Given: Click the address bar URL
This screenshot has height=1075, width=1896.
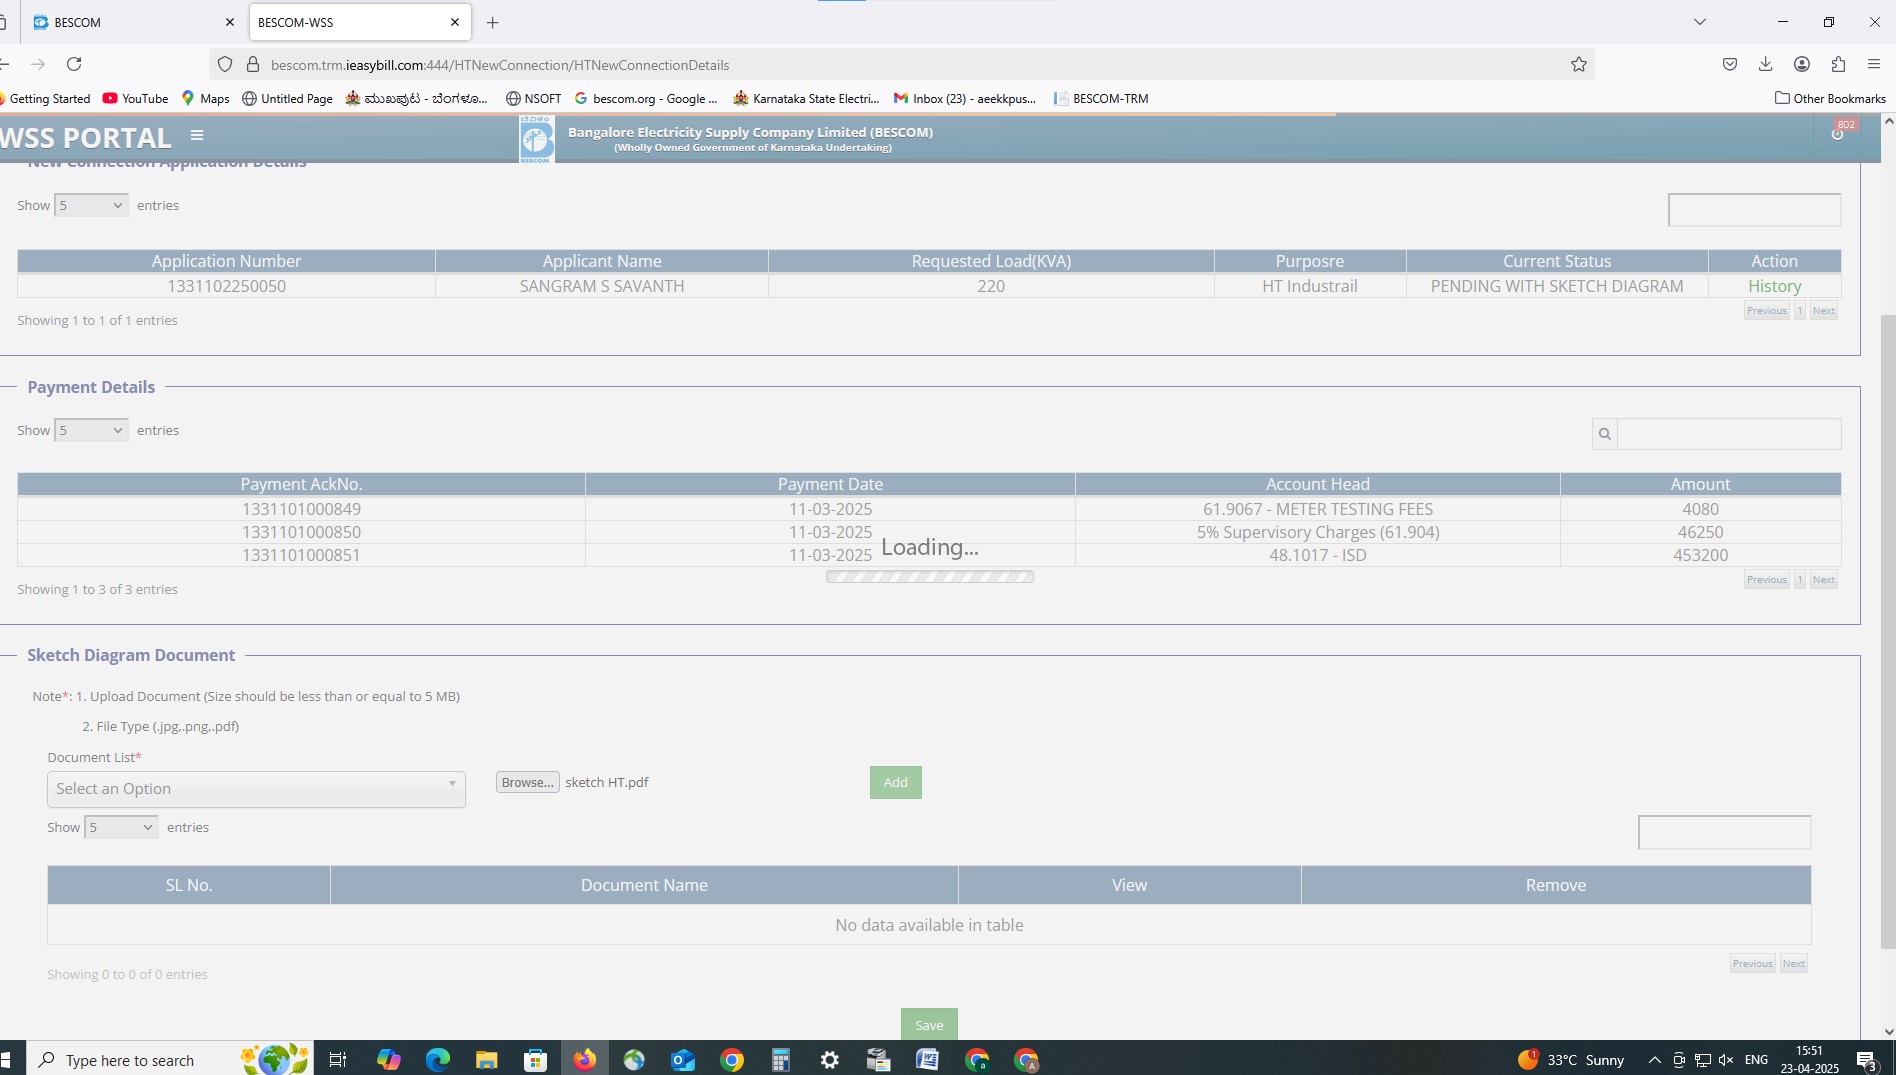Looking at the screenshot, I should (500, 65).
